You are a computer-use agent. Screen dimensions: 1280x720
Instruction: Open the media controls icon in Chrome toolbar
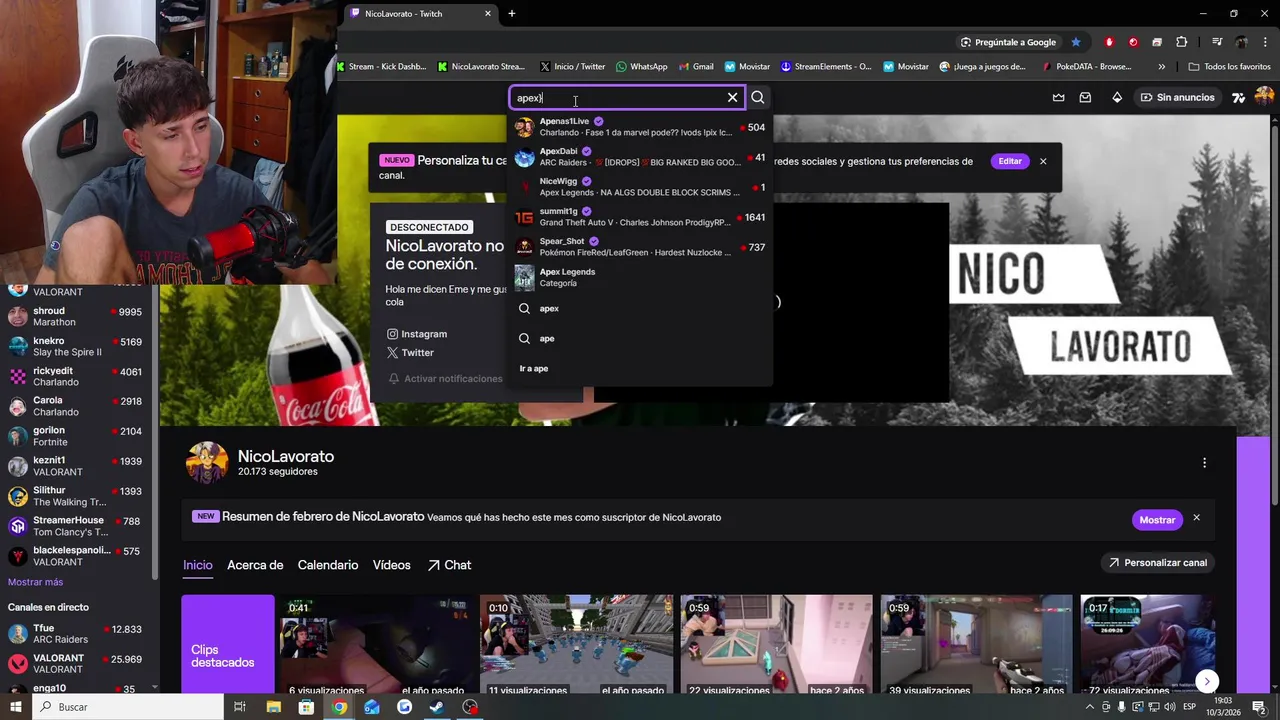point(1217,42)
